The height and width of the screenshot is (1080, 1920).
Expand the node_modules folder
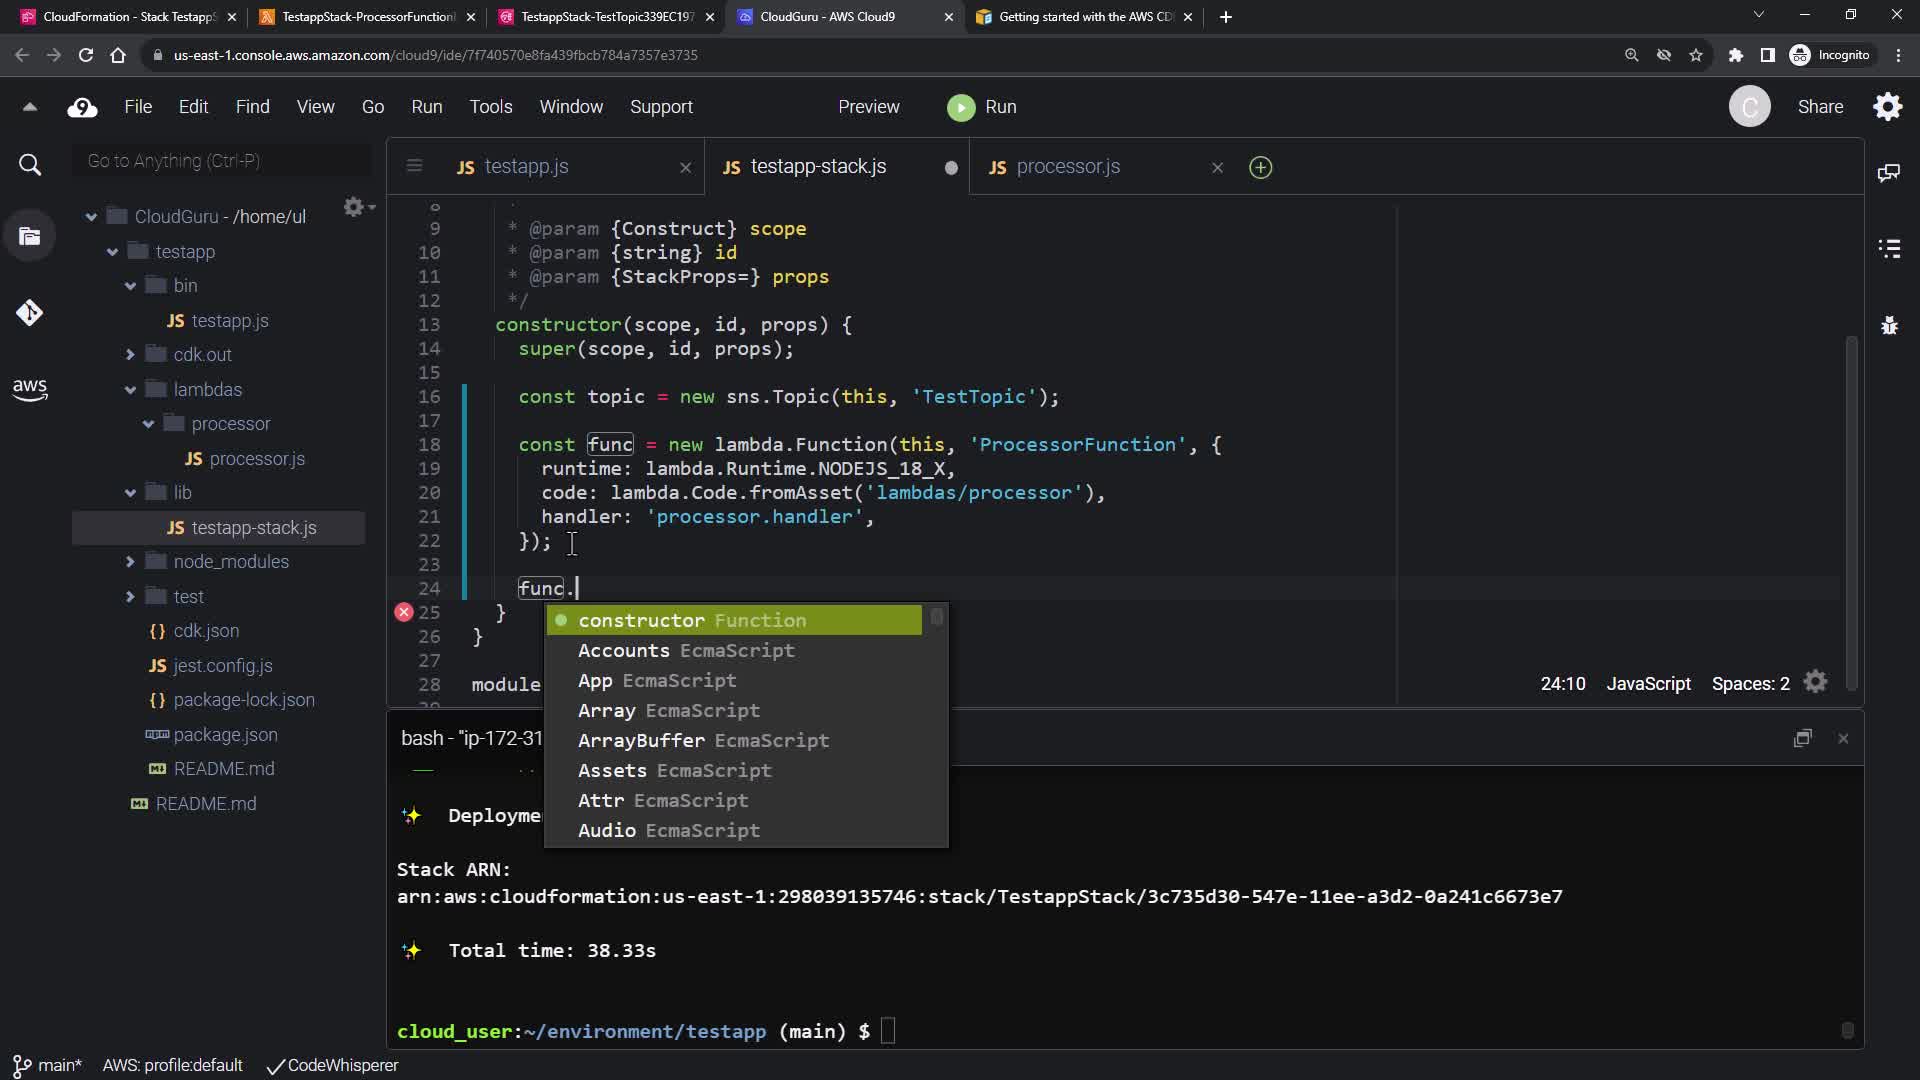pyautogui.click(x=130, y=562)
